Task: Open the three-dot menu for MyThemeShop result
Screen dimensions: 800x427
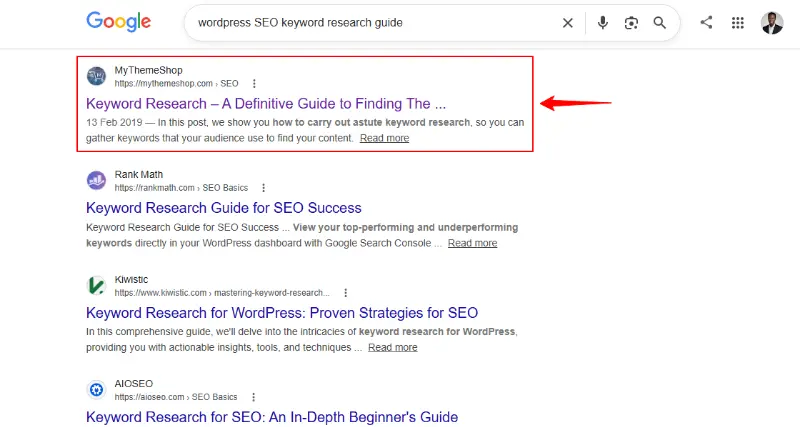Action: coord(254,84)
